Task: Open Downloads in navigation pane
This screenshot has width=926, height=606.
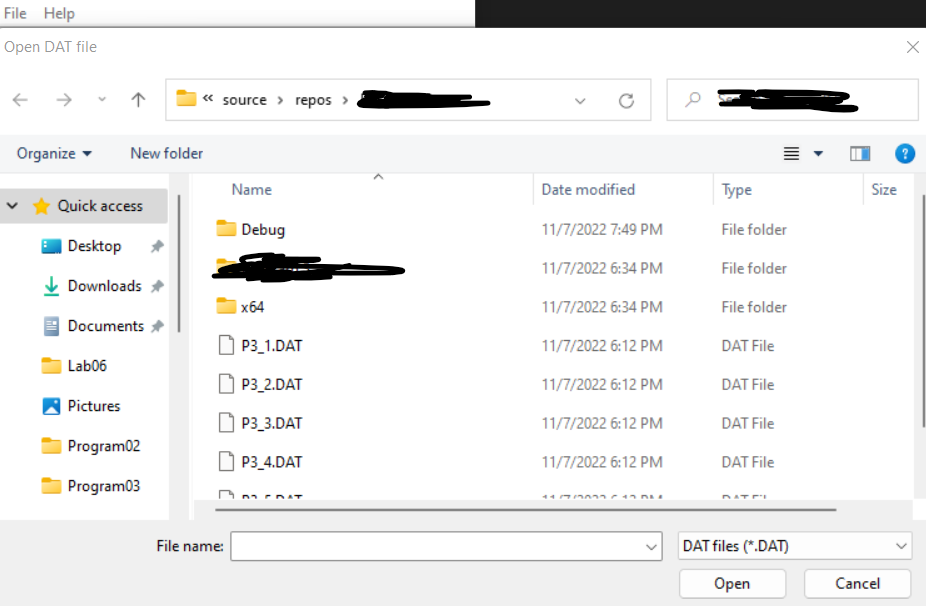Action: pyautogui.click(x=105, y=286)
